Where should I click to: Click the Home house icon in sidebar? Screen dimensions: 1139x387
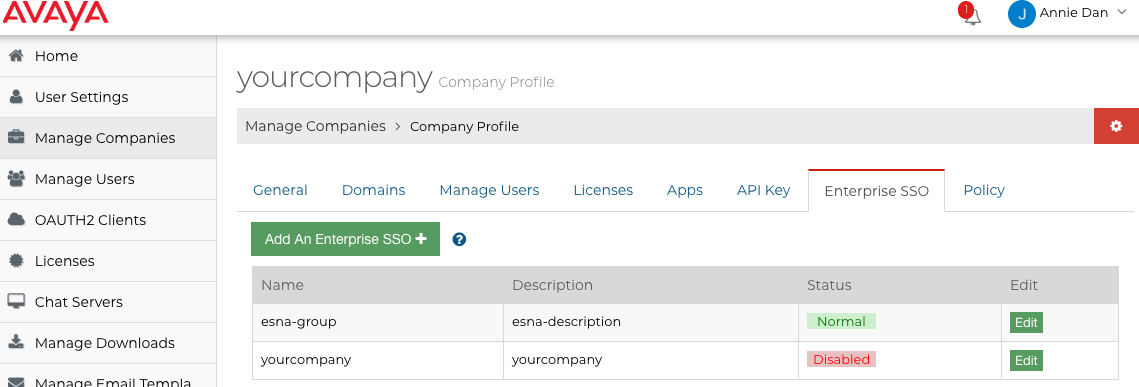click(x=16, y=56)
